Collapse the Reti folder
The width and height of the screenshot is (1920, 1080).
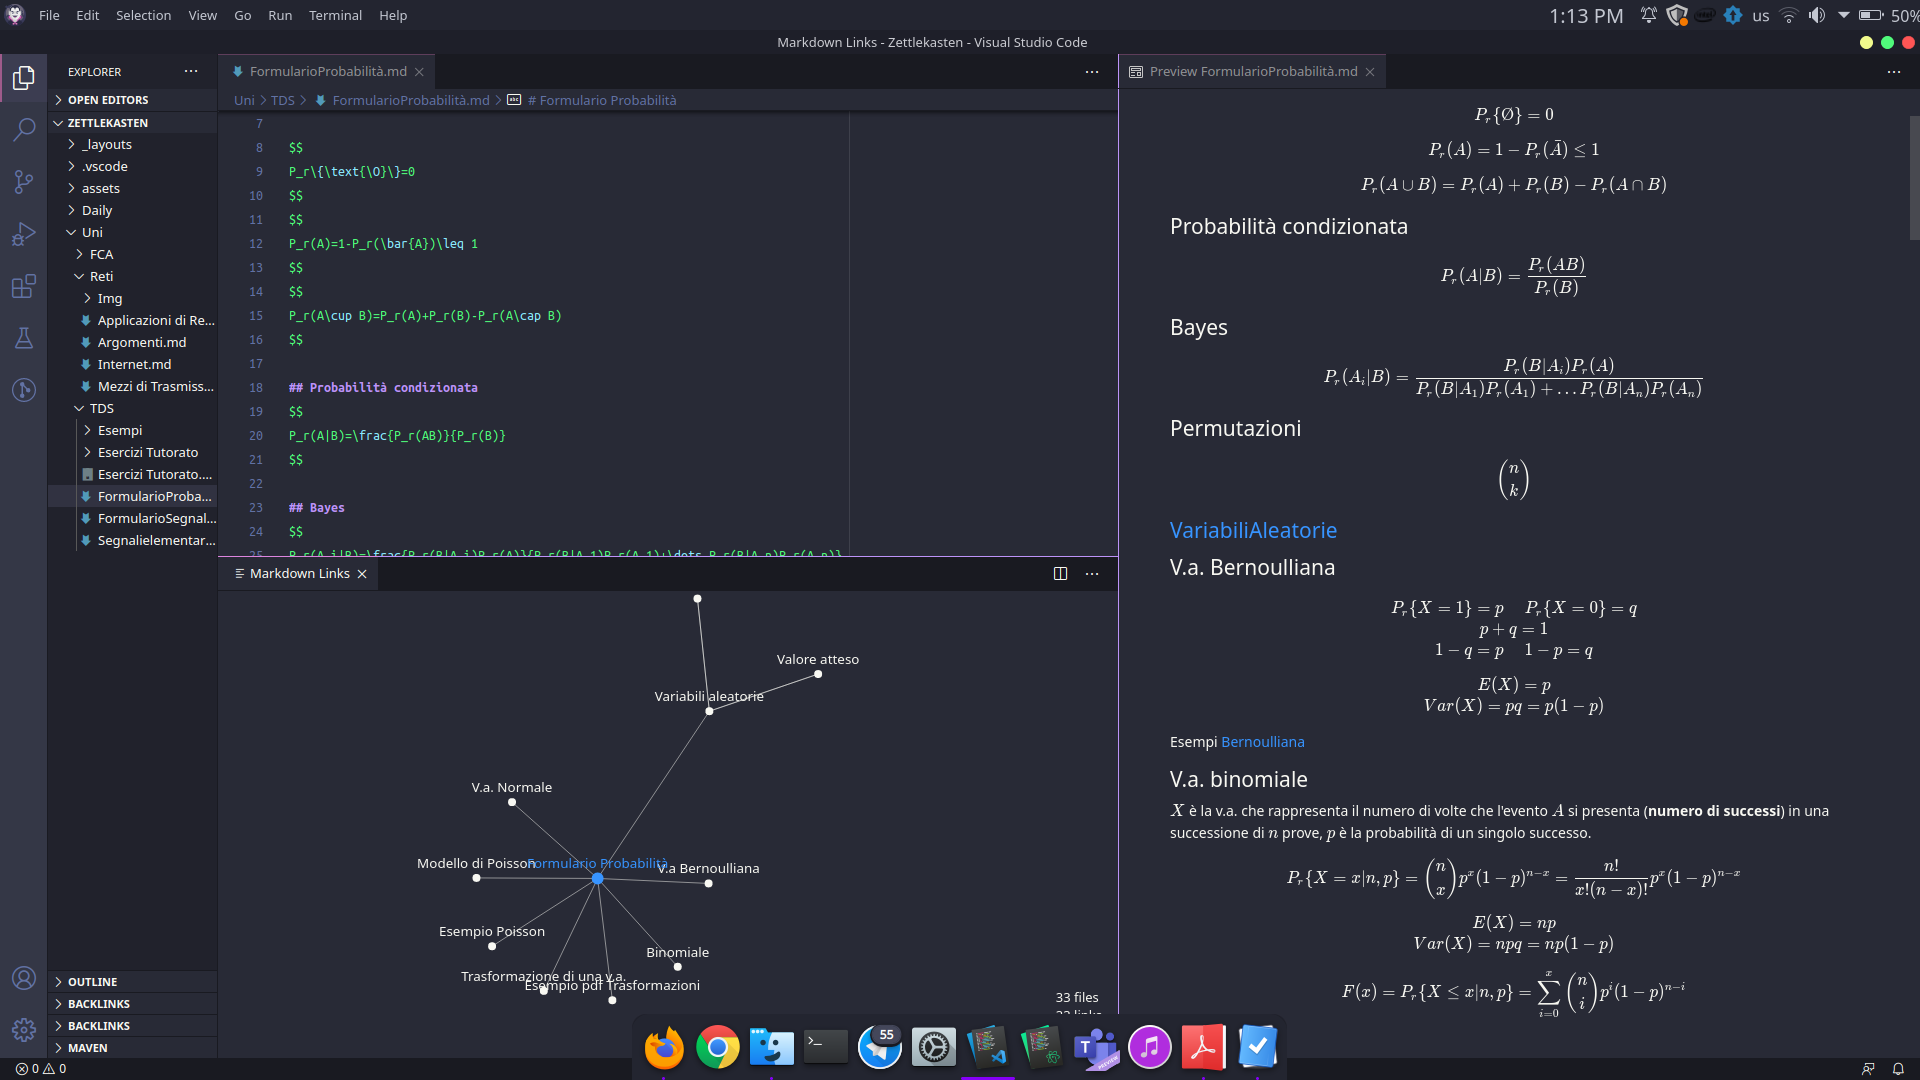(103, 276)
